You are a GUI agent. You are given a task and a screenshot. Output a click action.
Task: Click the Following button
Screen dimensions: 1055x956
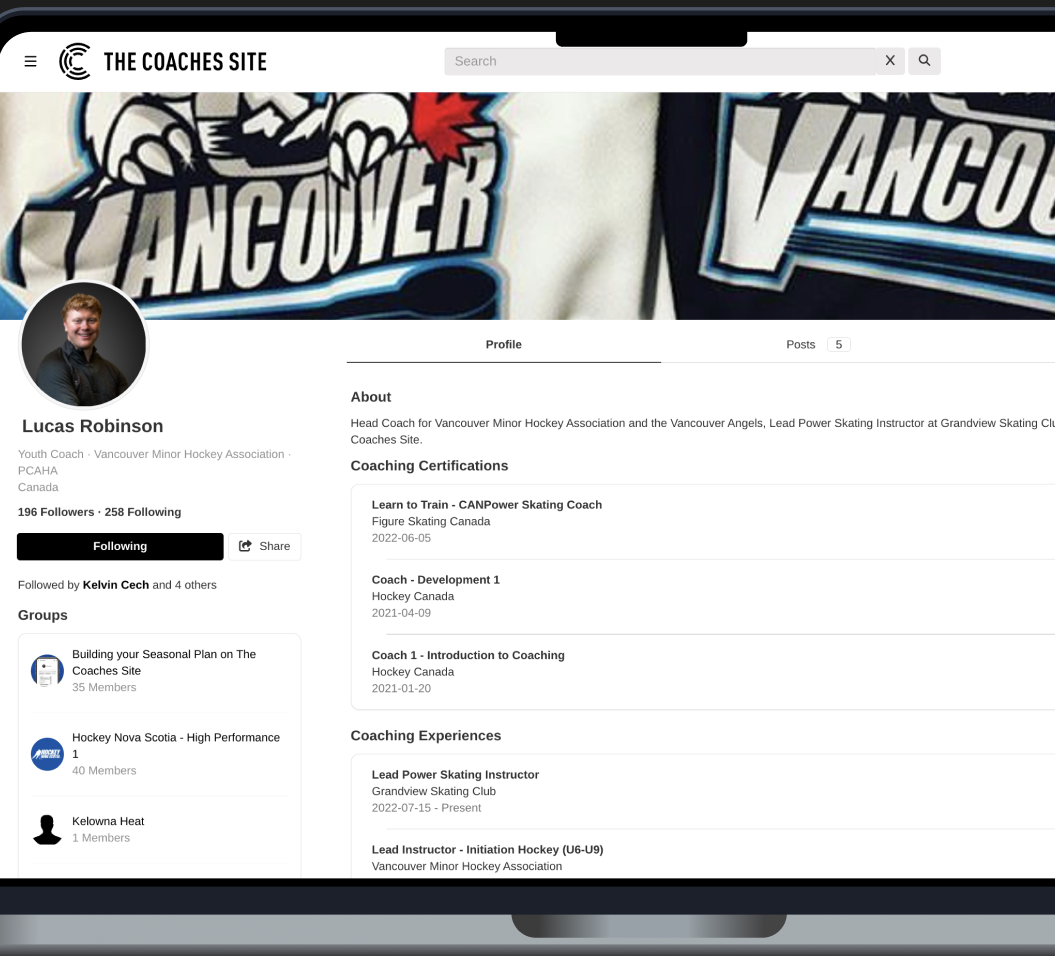120,546
